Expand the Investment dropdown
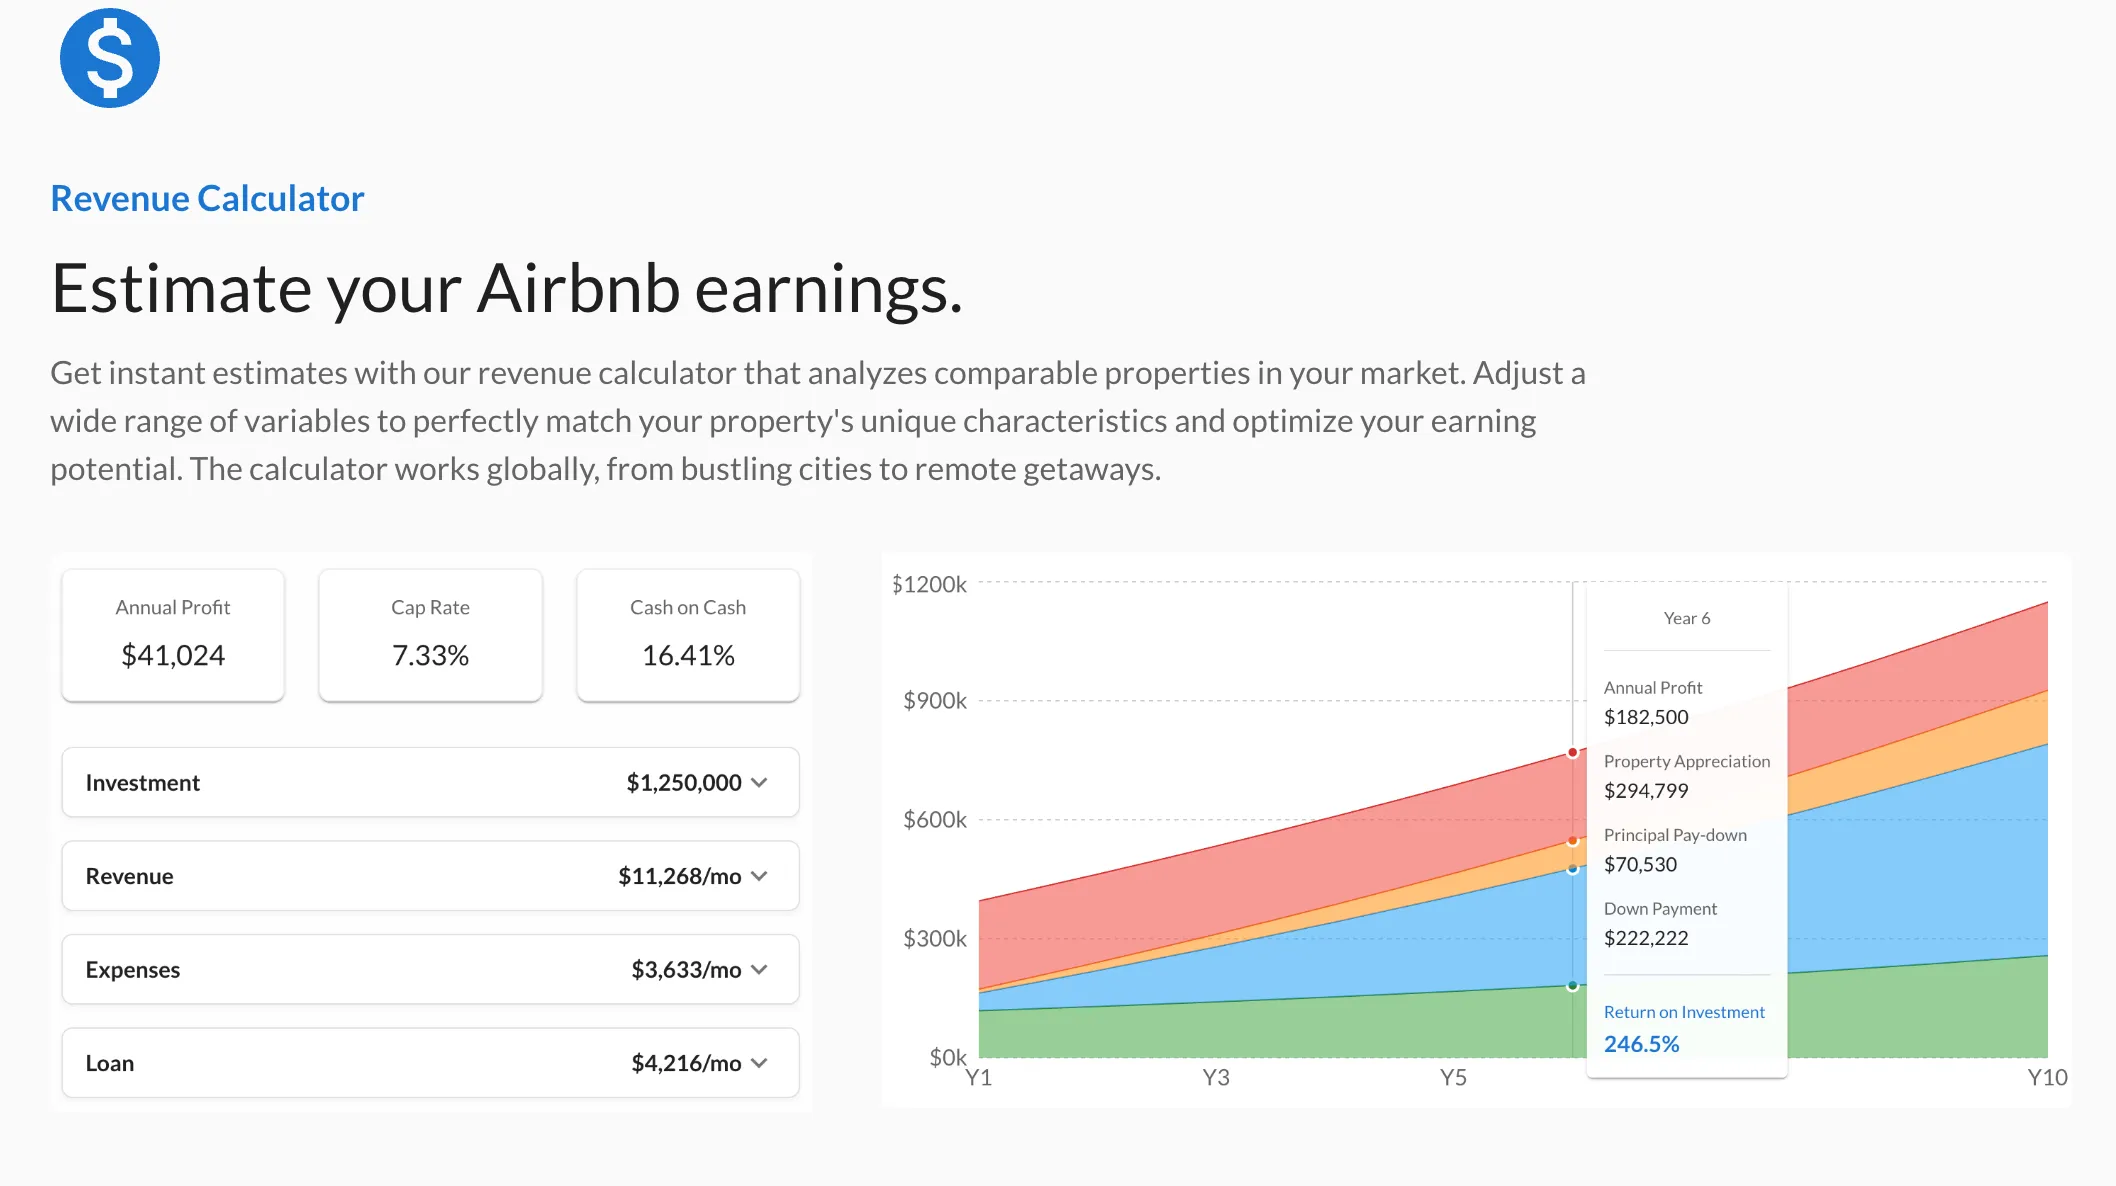 [760, 783]
